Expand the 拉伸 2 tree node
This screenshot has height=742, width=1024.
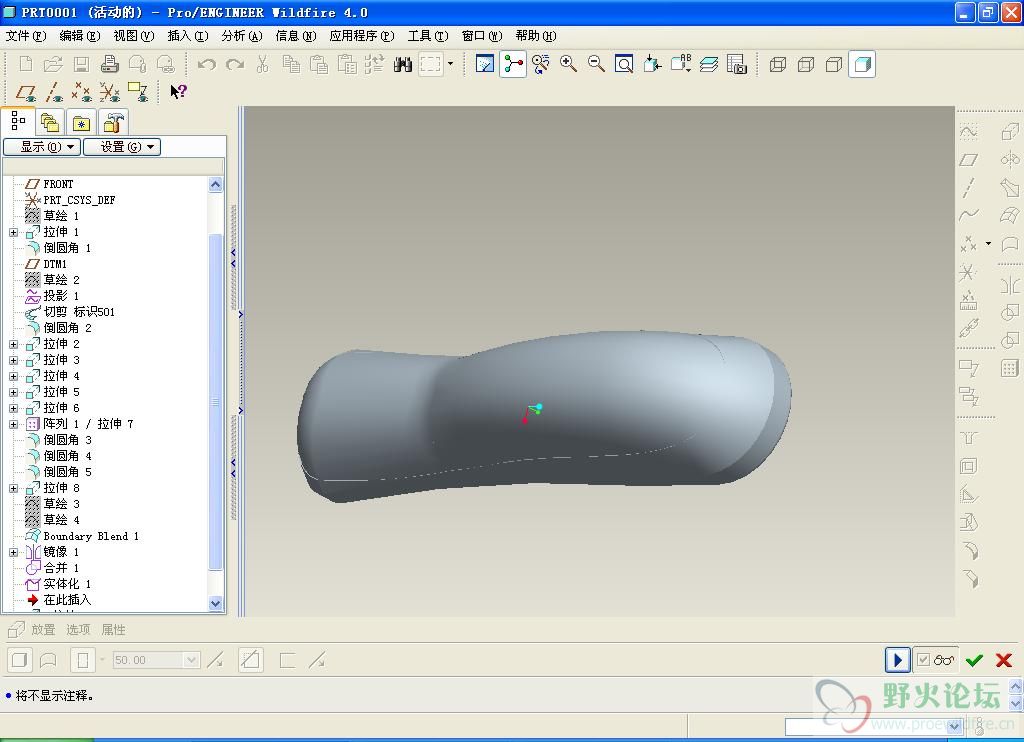[13, 344]
